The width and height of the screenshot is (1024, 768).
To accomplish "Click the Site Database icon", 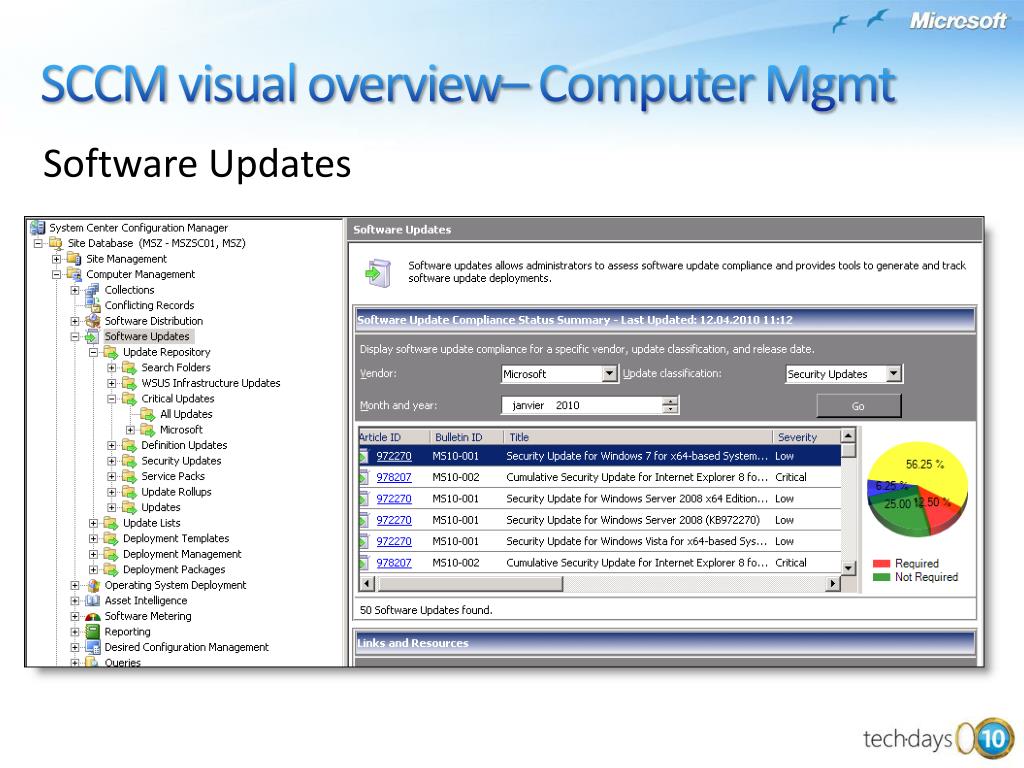I will pyautogui.click(x=56, y=243).
